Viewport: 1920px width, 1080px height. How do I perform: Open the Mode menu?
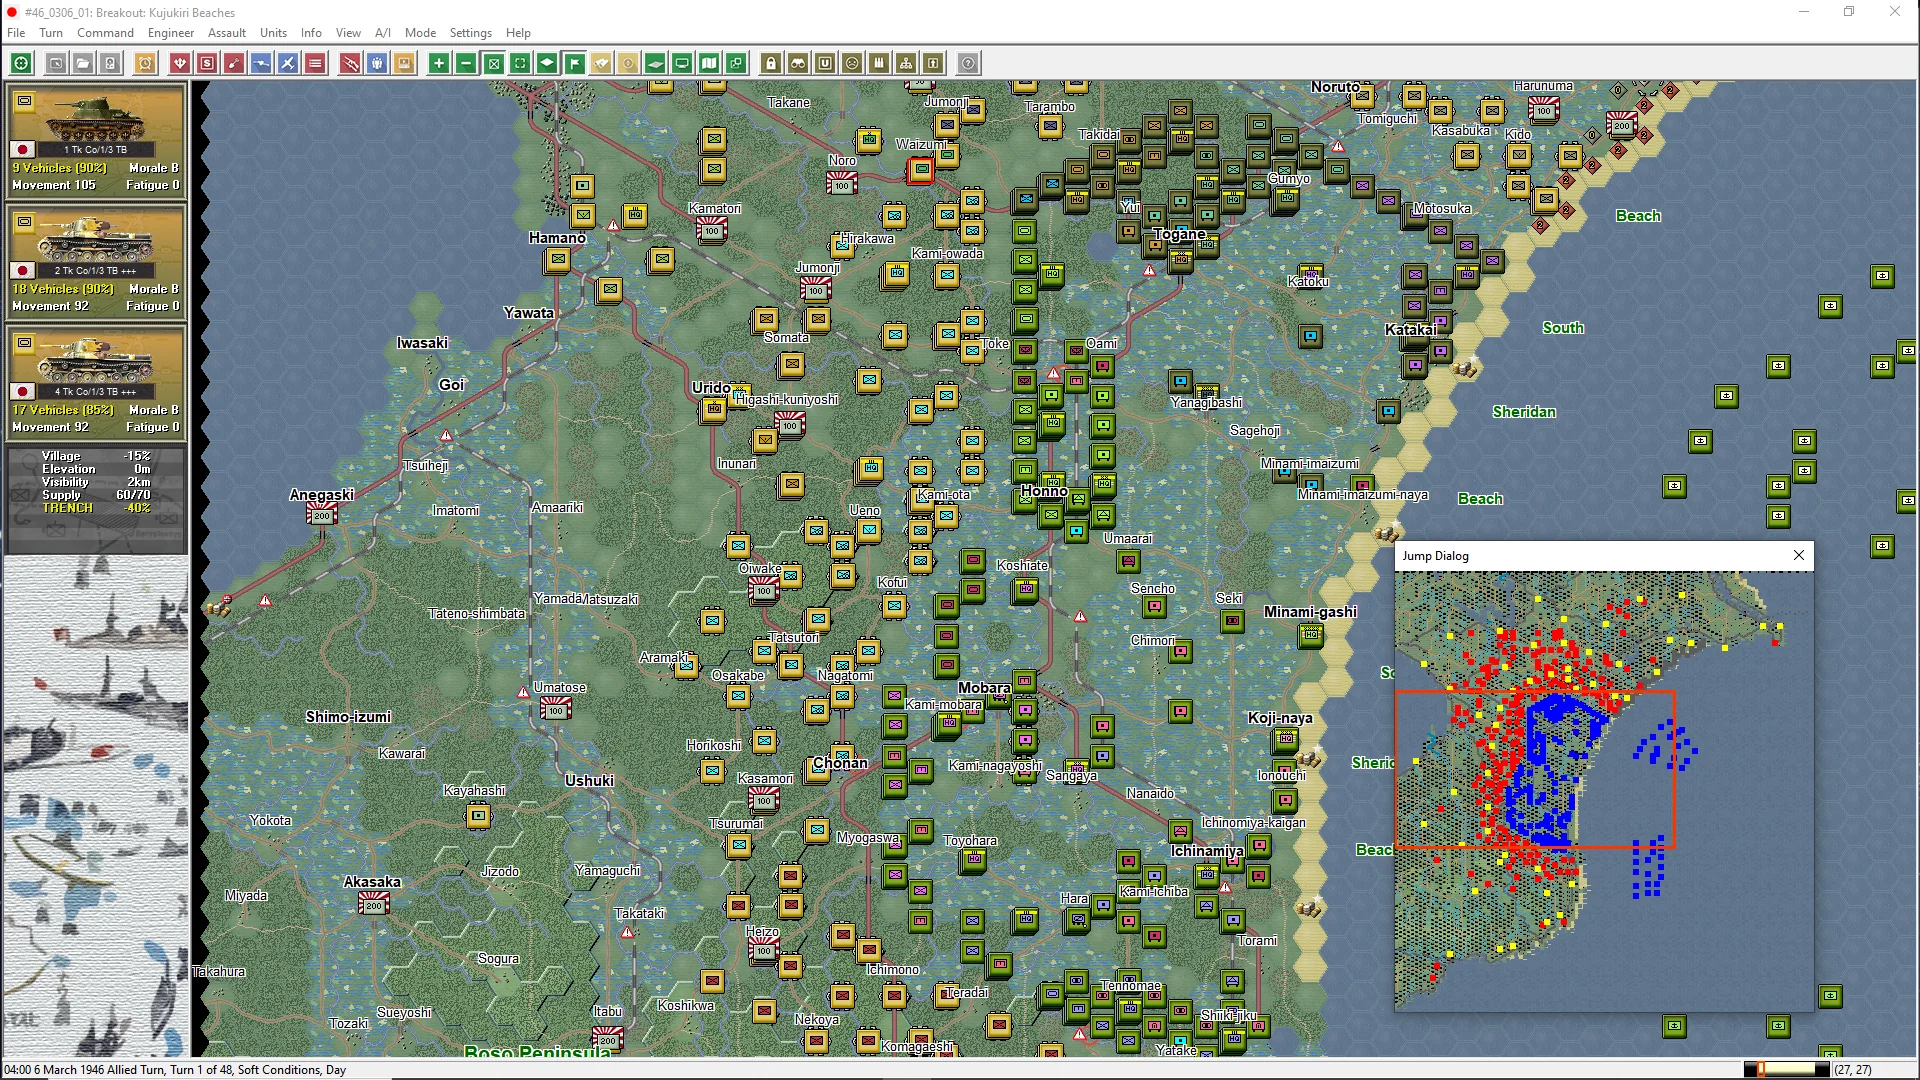pos(420,33)
